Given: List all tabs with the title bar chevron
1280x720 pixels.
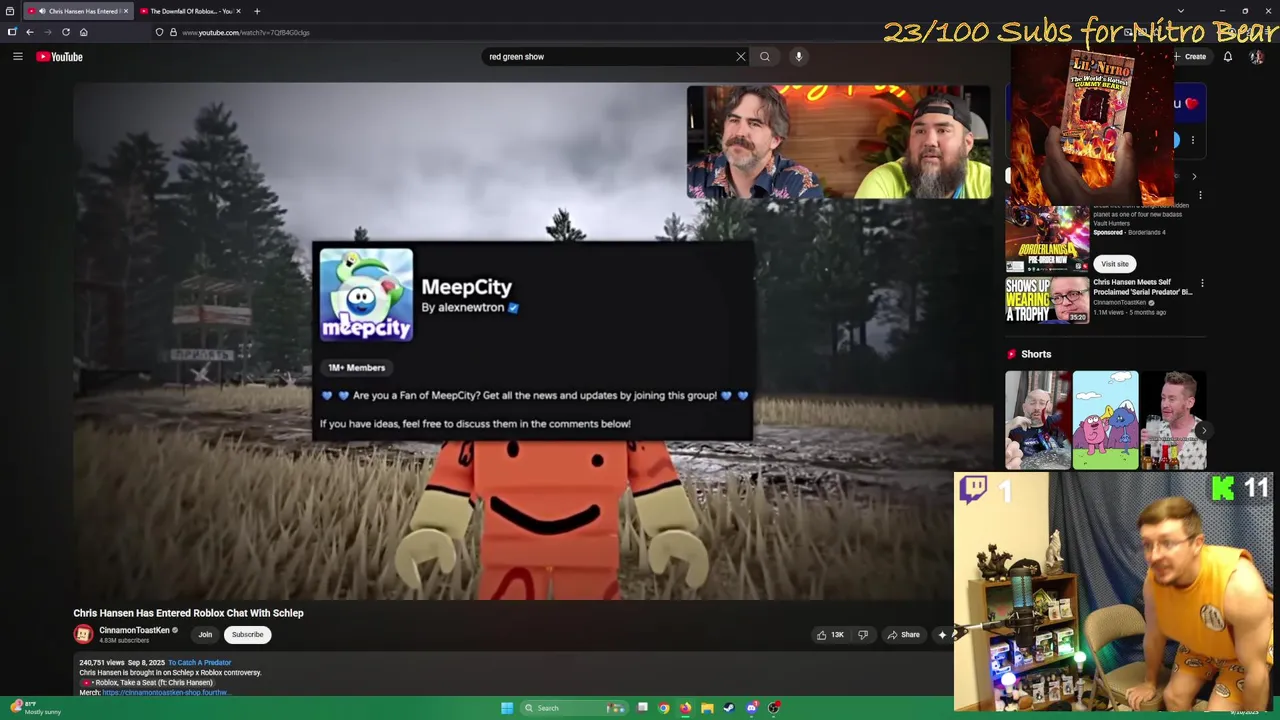Looking at the screenshot, I should (1180, 11).
